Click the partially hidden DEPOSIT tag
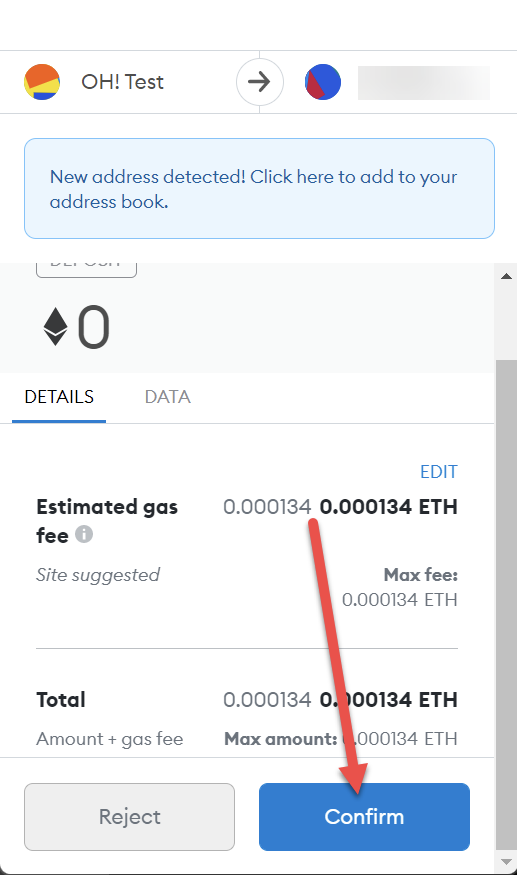Screen dimensions: 517x875 87,269
